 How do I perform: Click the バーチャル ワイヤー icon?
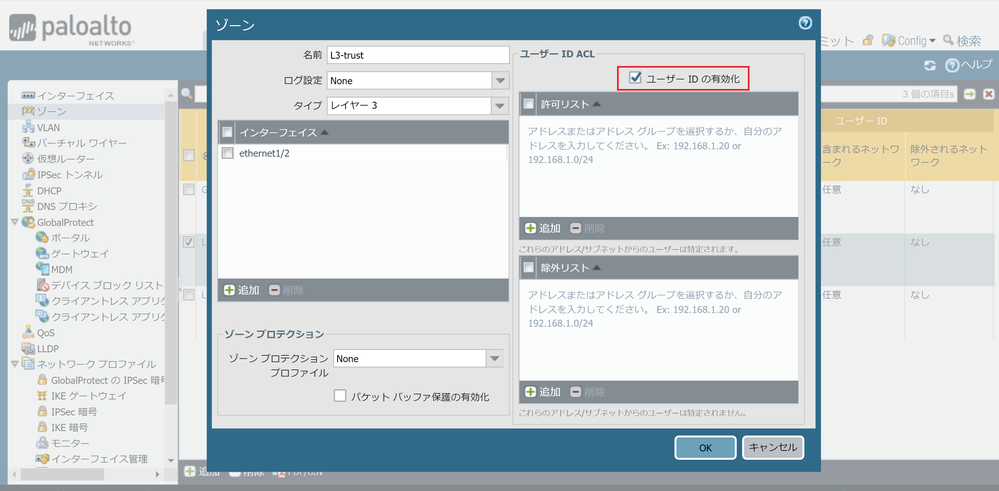pyautogui.click(x=28, y=143)
